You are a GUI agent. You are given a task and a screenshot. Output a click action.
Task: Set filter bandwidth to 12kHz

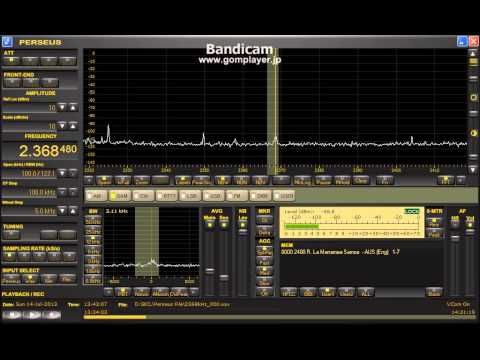point(93,241)
